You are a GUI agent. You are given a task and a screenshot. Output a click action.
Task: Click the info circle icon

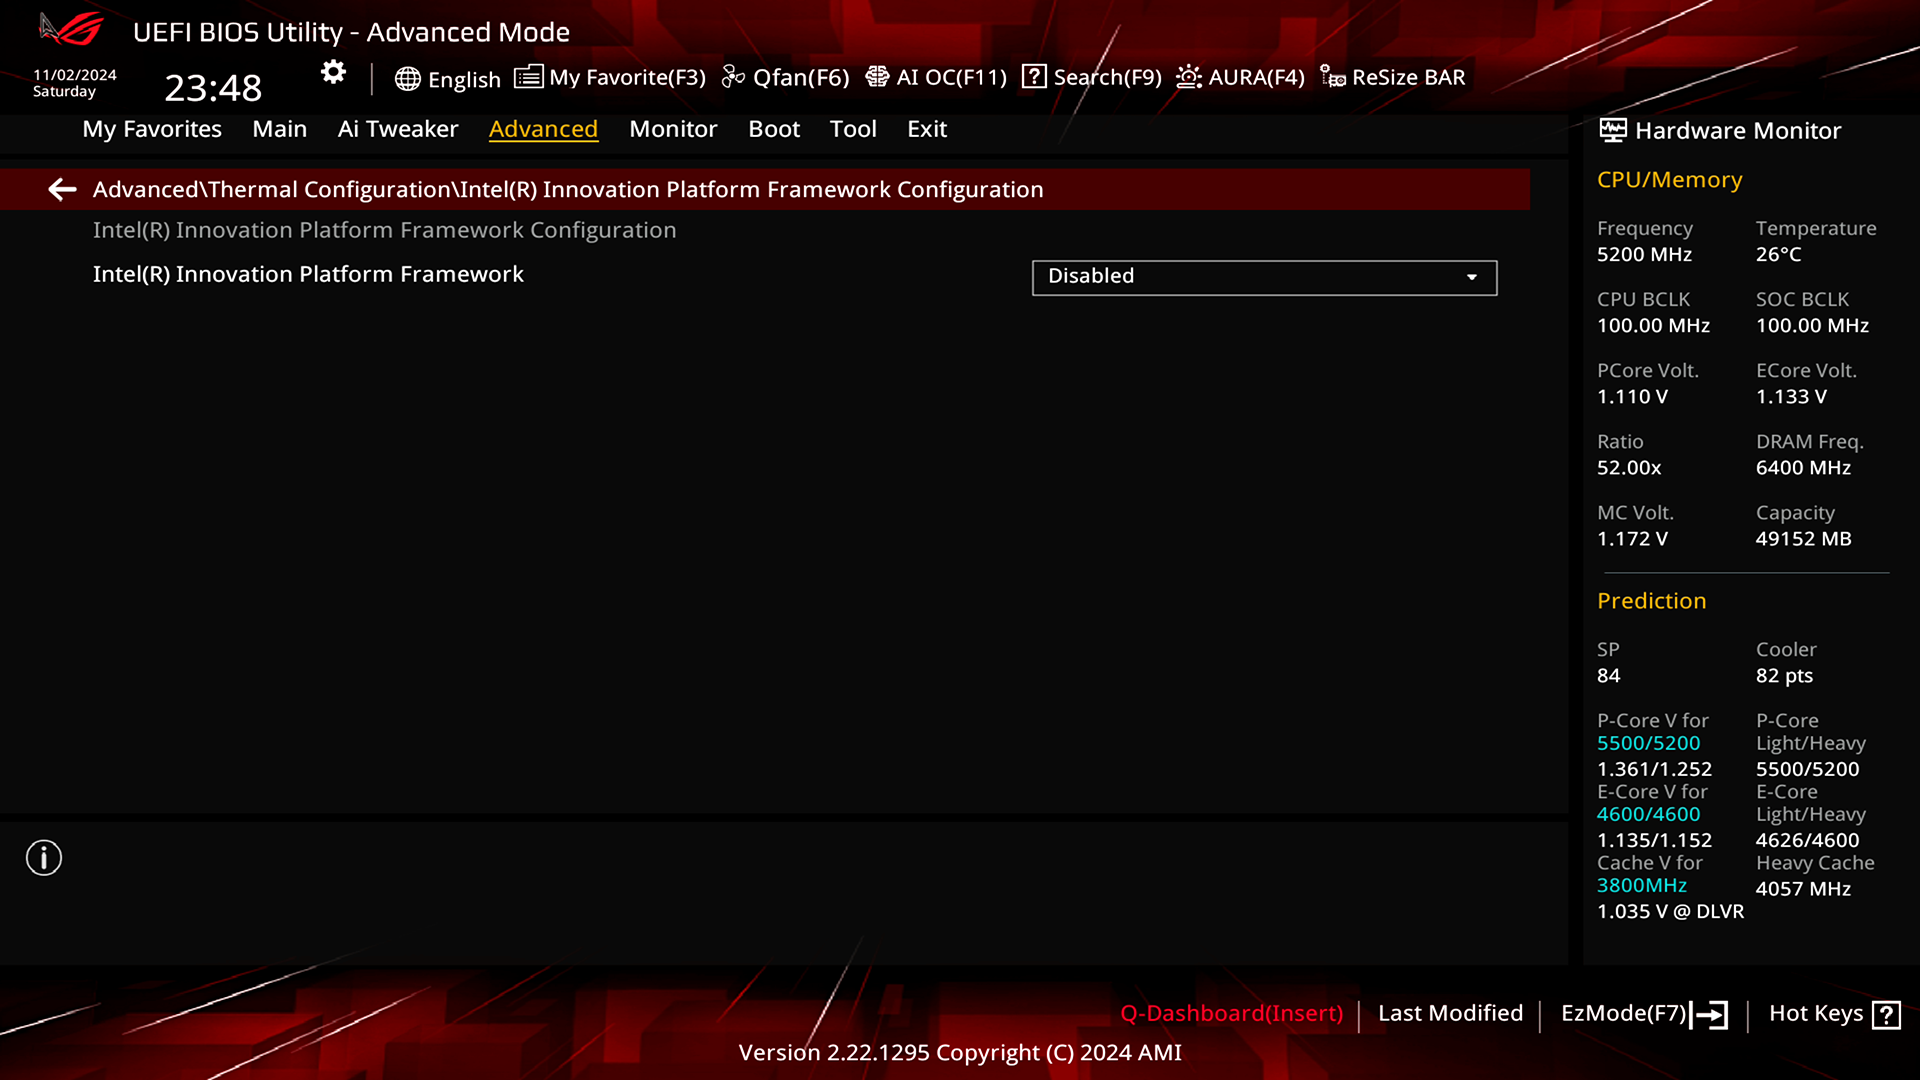click(x=44, y=858)
